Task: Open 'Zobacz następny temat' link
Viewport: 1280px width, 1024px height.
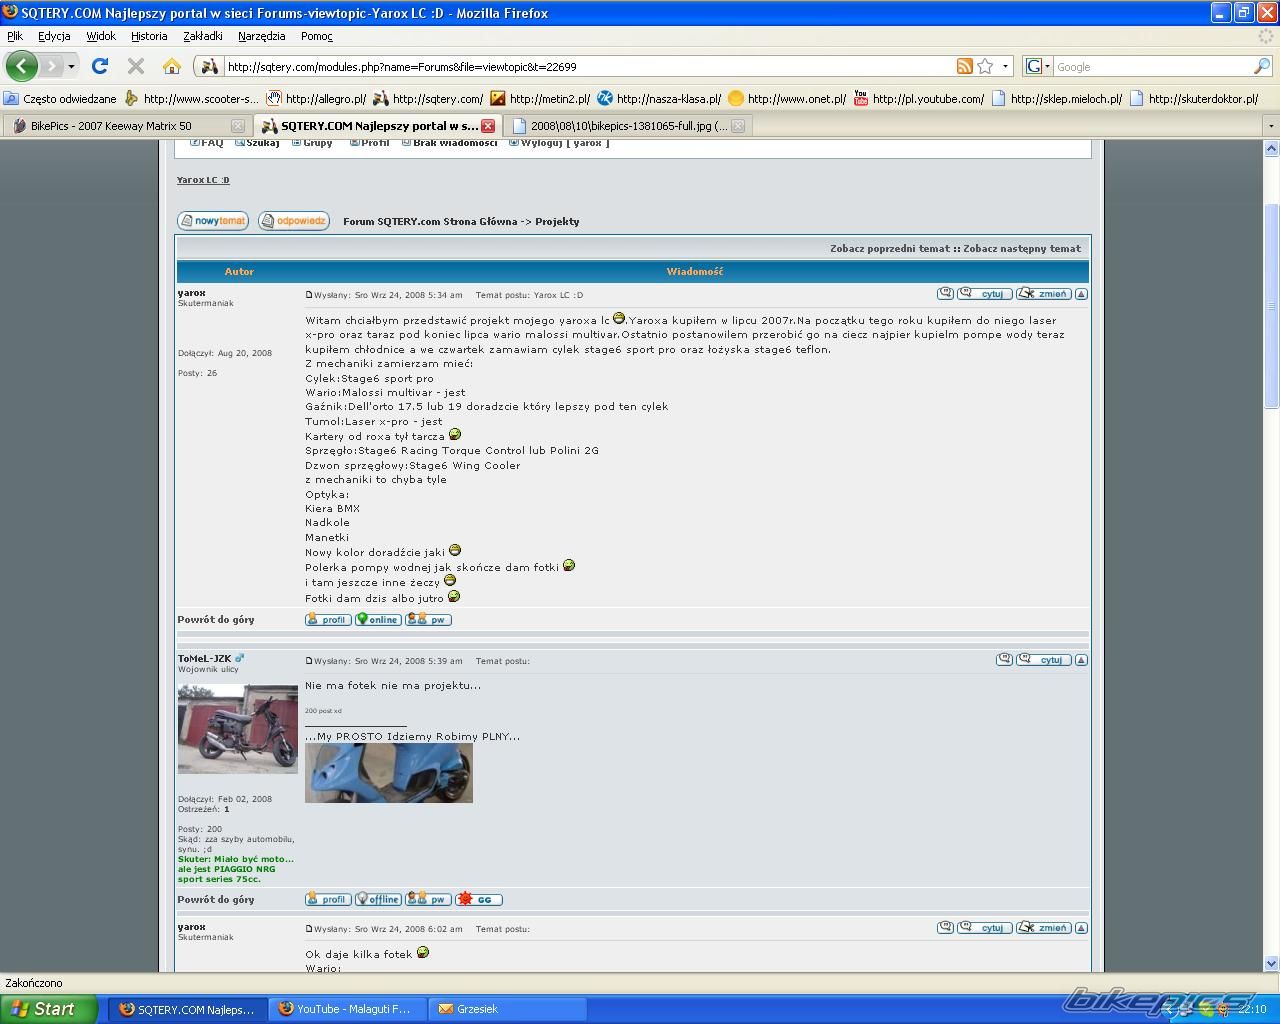Action: (x=1021, y=248)
